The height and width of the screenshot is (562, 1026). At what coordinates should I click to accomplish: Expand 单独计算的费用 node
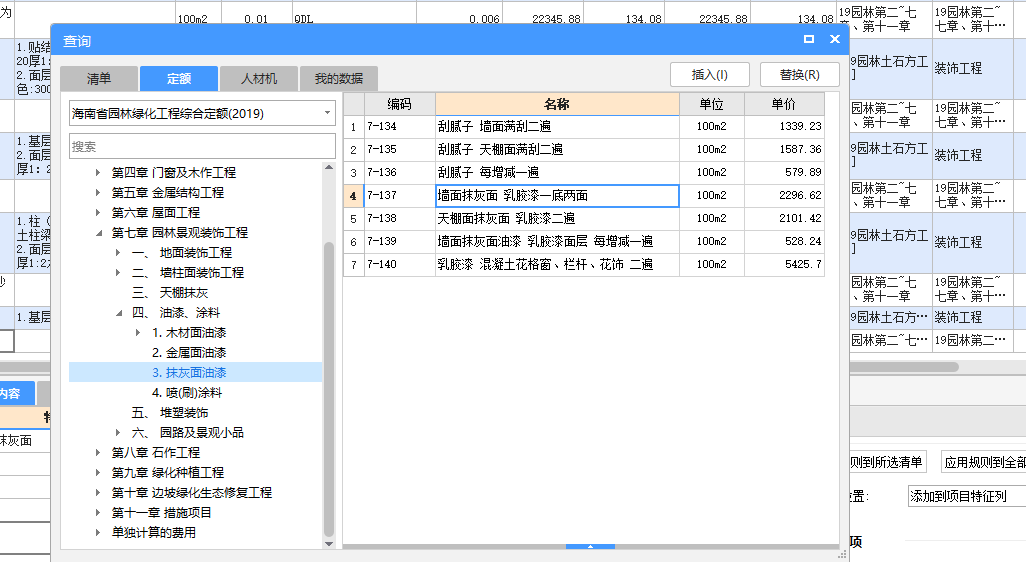coord(97,533)
